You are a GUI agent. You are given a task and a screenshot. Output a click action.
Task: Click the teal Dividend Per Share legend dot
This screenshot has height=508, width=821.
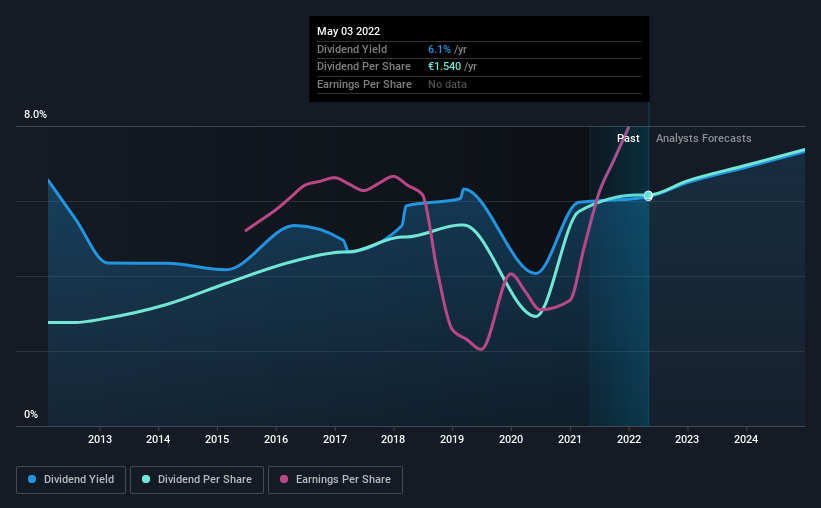pyautogui.click(x=146, y=479)
